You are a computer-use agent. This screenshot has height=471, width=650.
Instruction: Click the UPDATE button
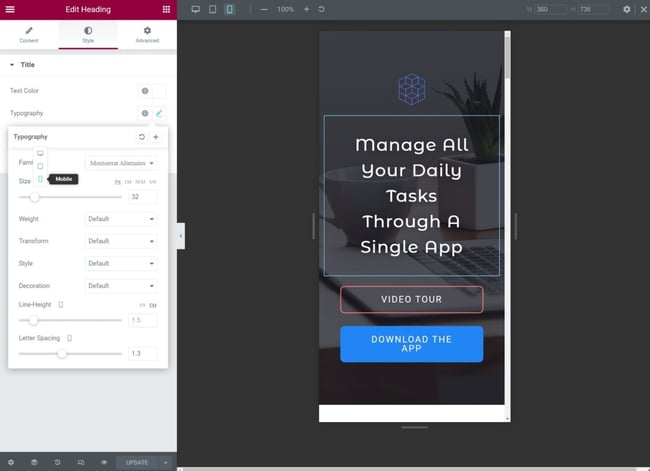coord(137,462)
